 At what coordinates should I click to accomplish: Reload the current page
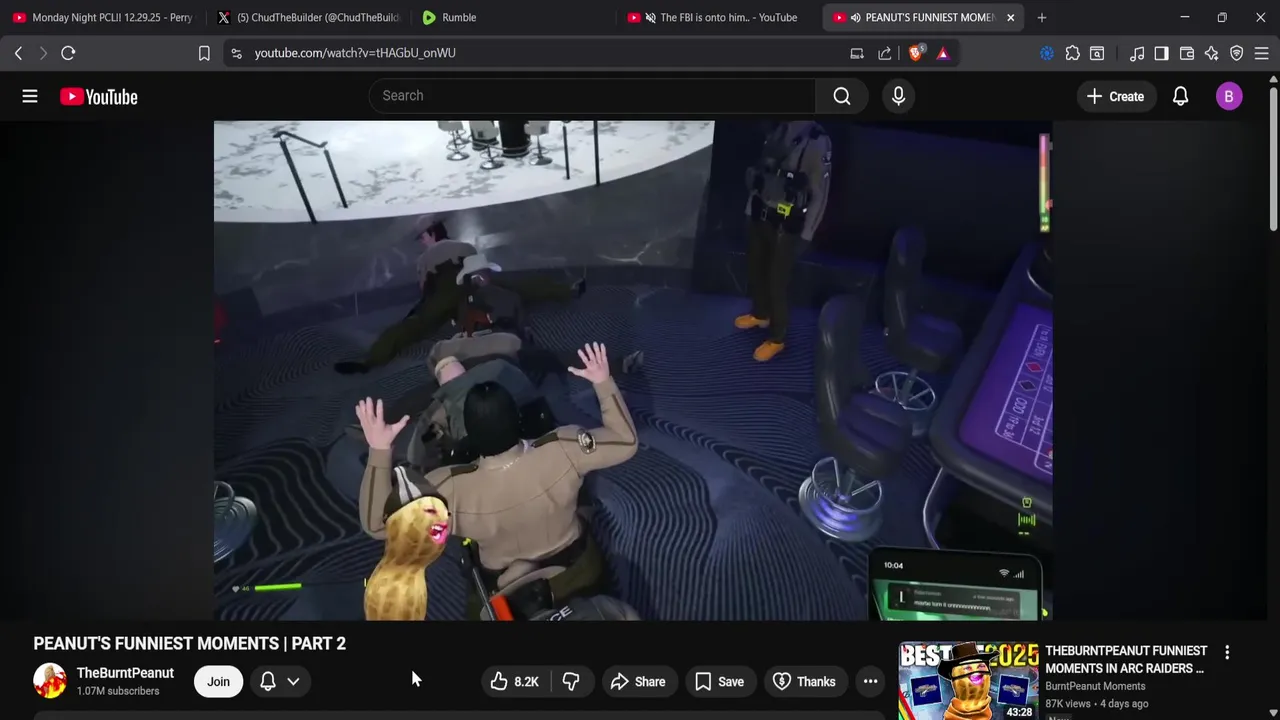point(68,53)
